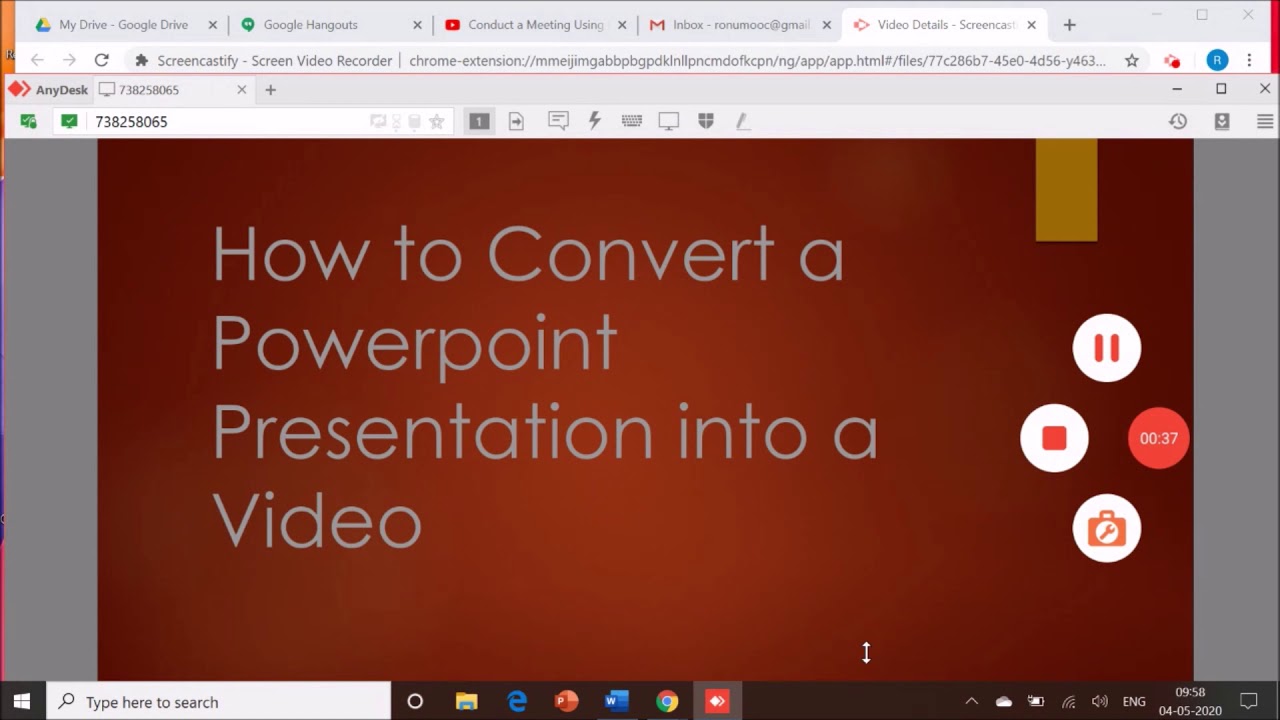The width and height of the screenshot is (1280, 720).
Task: Select AnyDesk session tab 738258065
Action: [173, 90]
